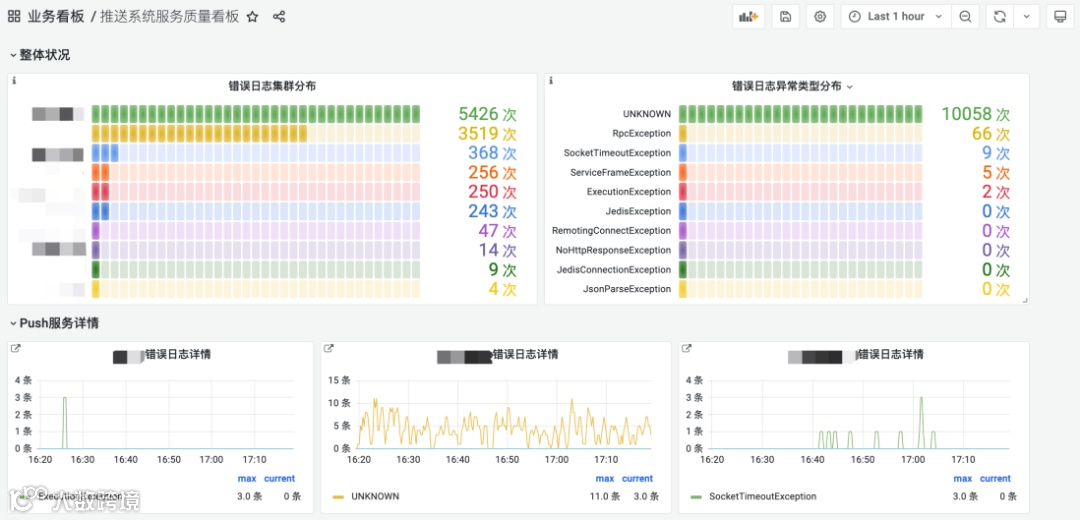Click the 66 次 RpcException value
Screen dimensions: 1080x520
990,134
